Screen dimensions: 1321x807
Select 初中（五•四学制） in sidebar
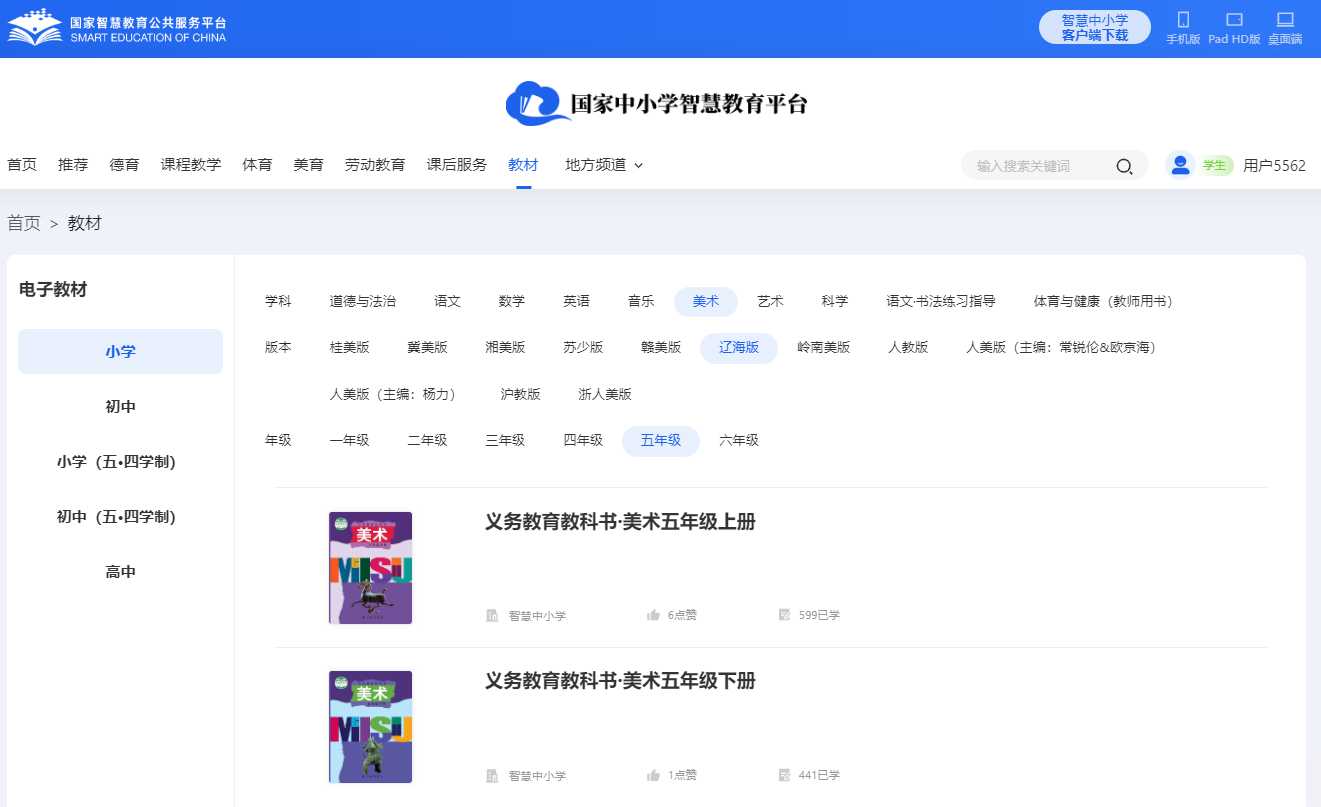pyautogui.click(x=120, y=517)
